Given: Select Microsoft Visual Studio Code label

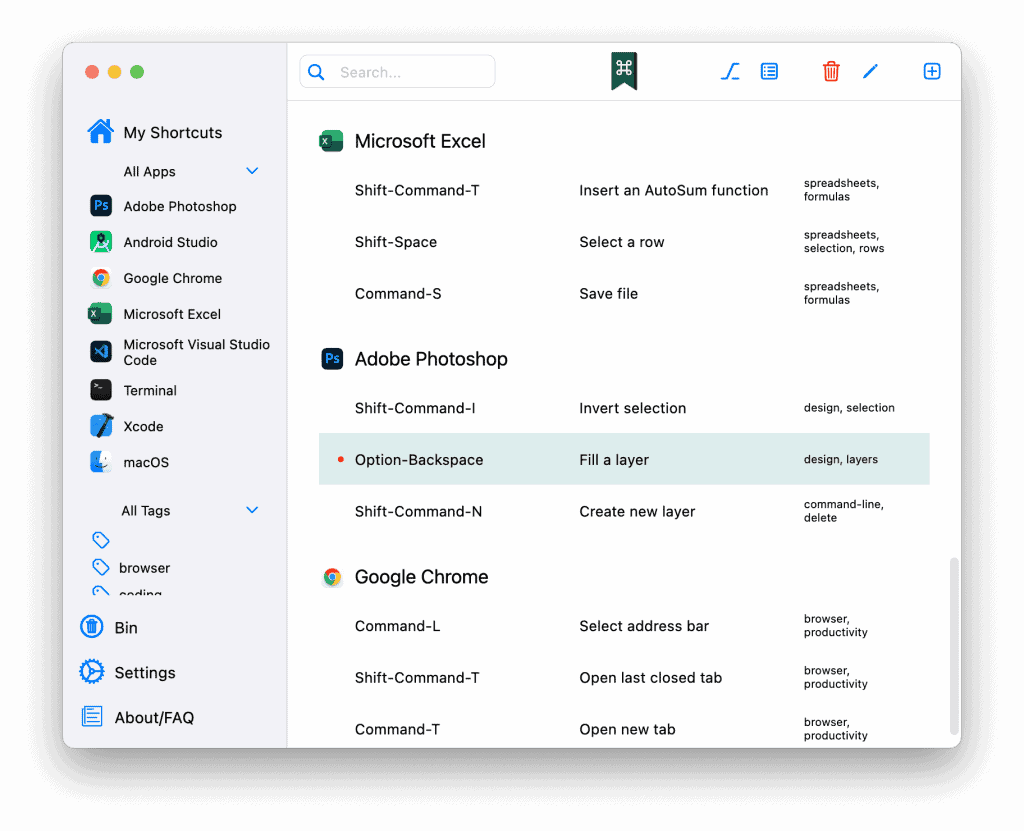Looking at the screenshot, I should coord(197,352).
